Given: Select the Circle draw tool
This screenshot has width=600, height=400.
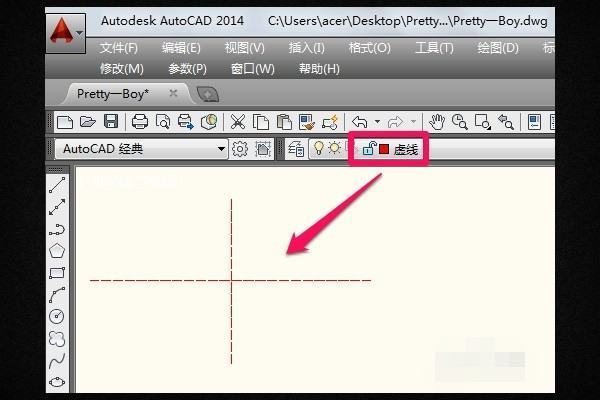Looking at the screenshot, I should click(x=58, y=316).
